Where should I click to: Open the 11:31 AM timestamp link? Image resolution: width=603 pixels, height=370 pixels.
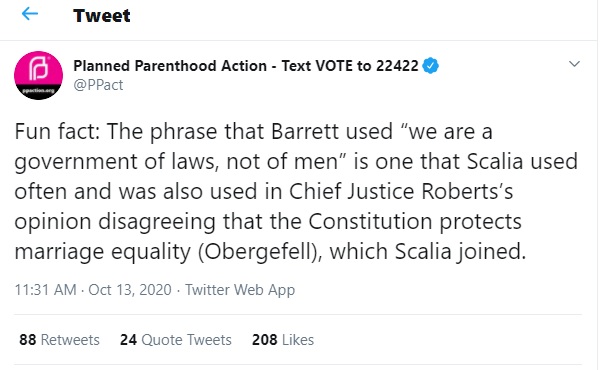pyautogui.click(x=45, y=290)
